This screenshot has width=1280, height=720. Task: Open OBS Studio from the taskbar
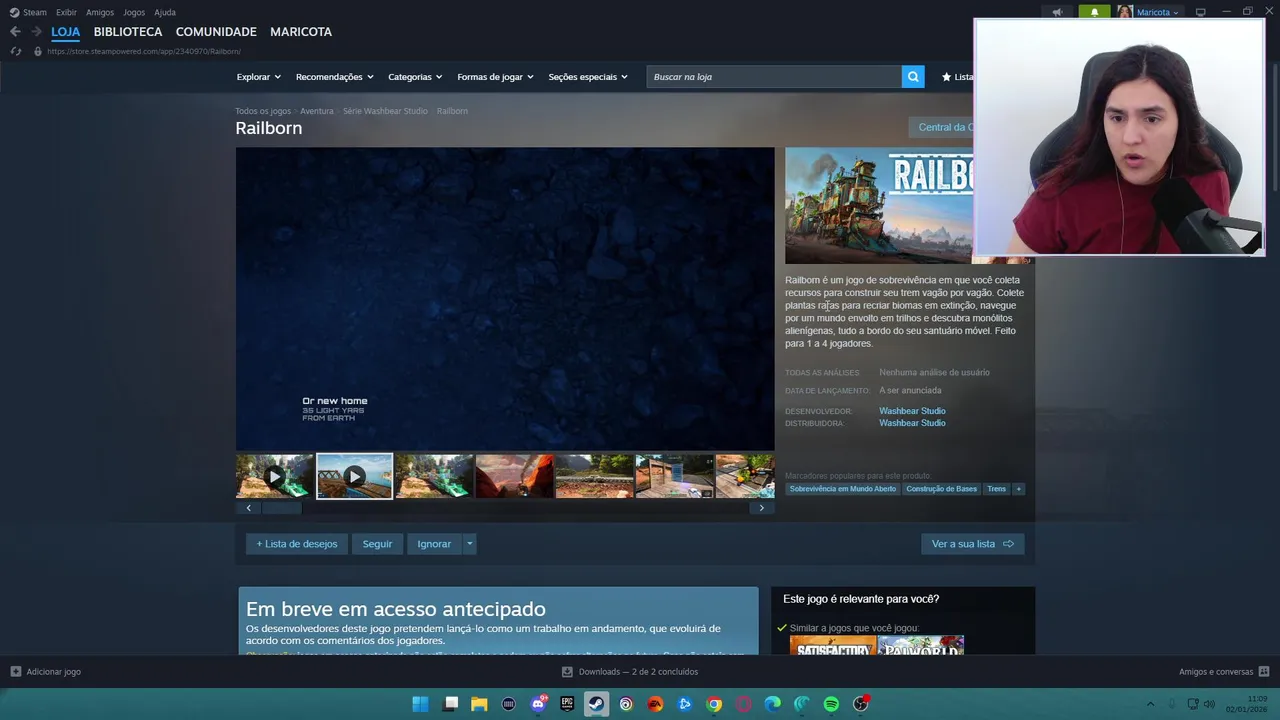[x=861, y=704]
